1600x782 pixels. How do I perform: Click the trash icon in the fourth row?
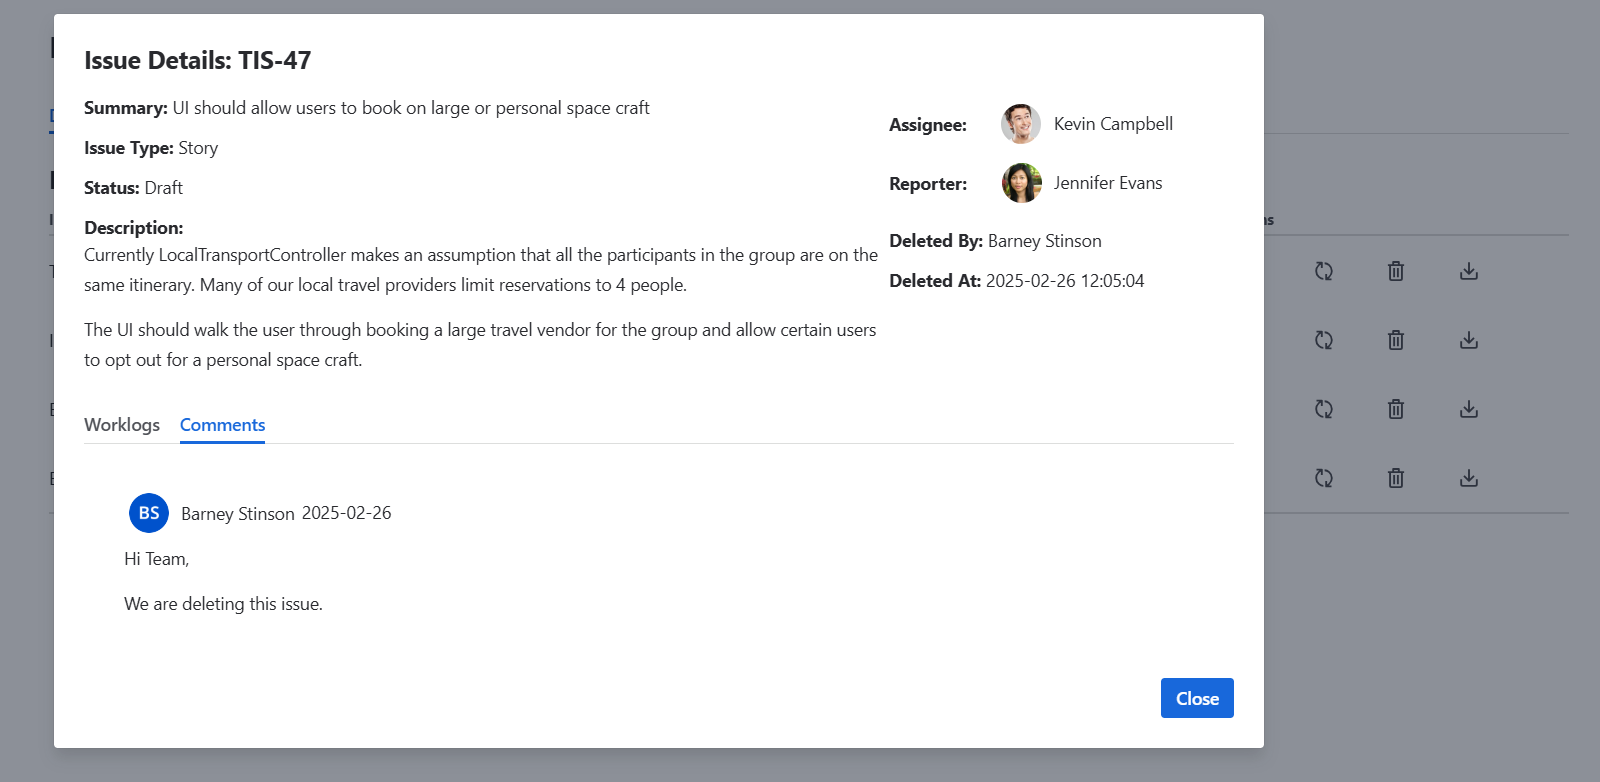pos(1396,478)
